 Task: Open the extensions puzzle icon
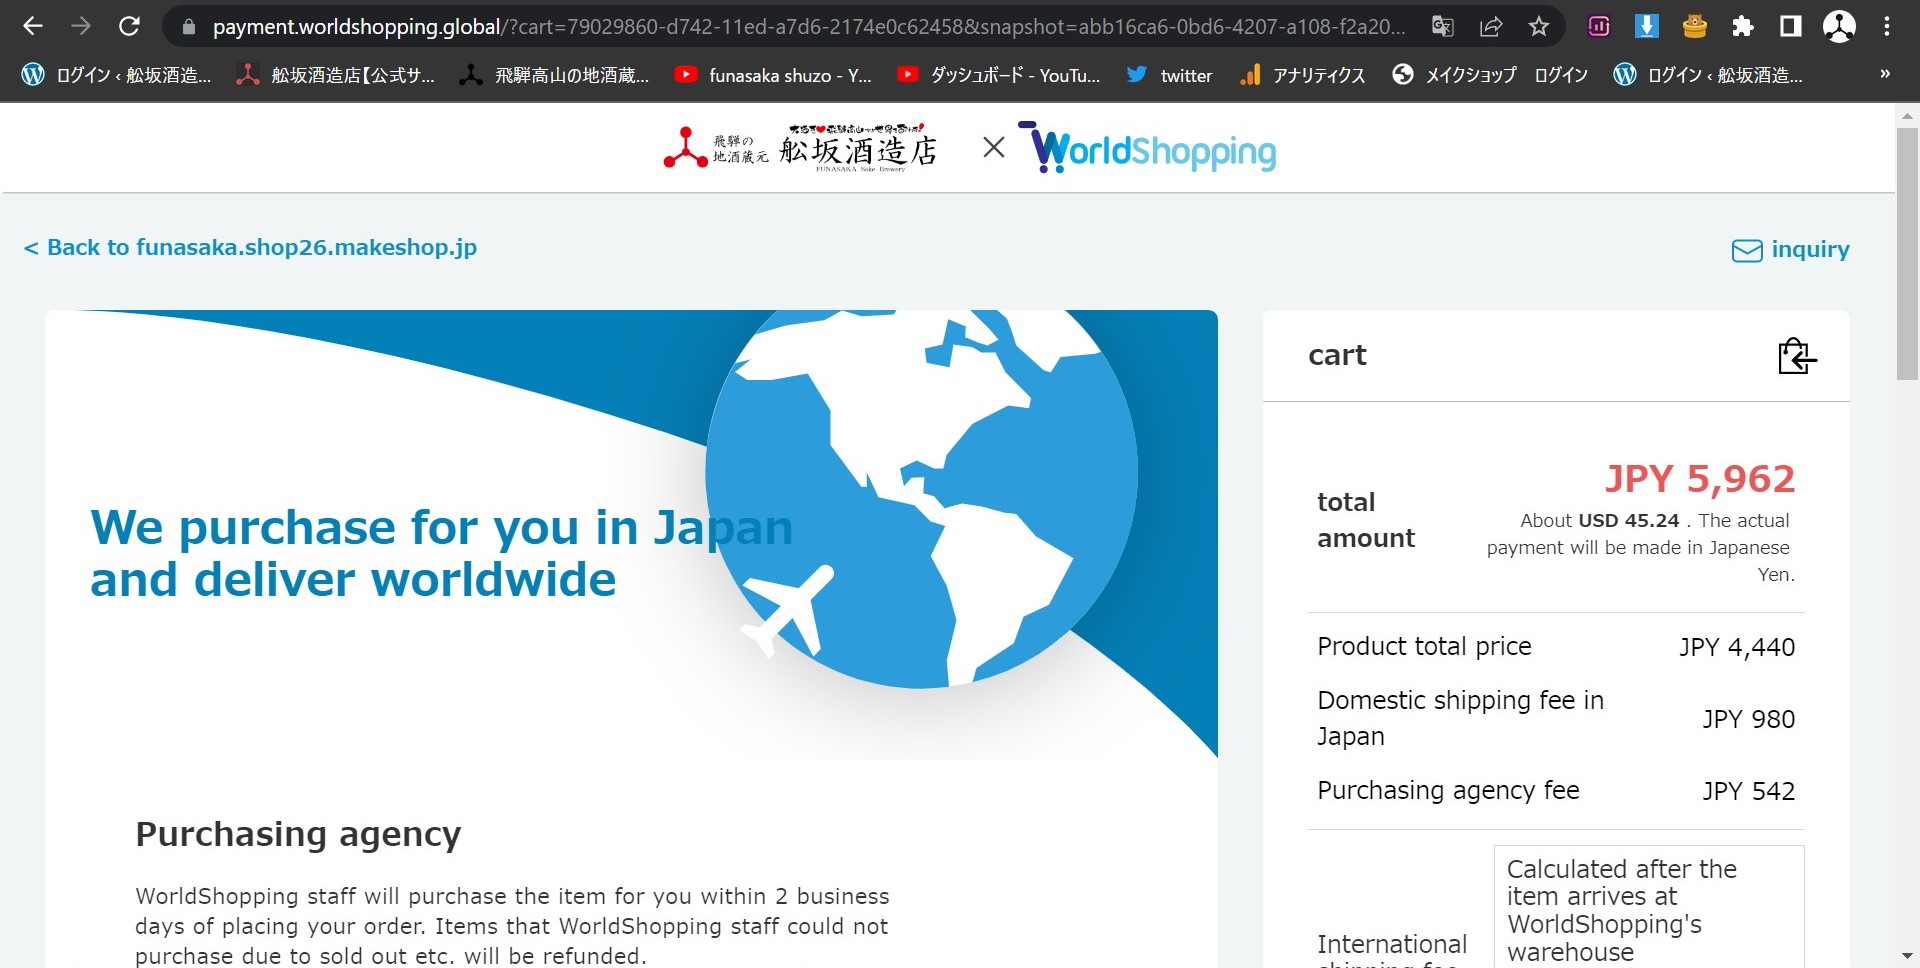[1743, 27]
